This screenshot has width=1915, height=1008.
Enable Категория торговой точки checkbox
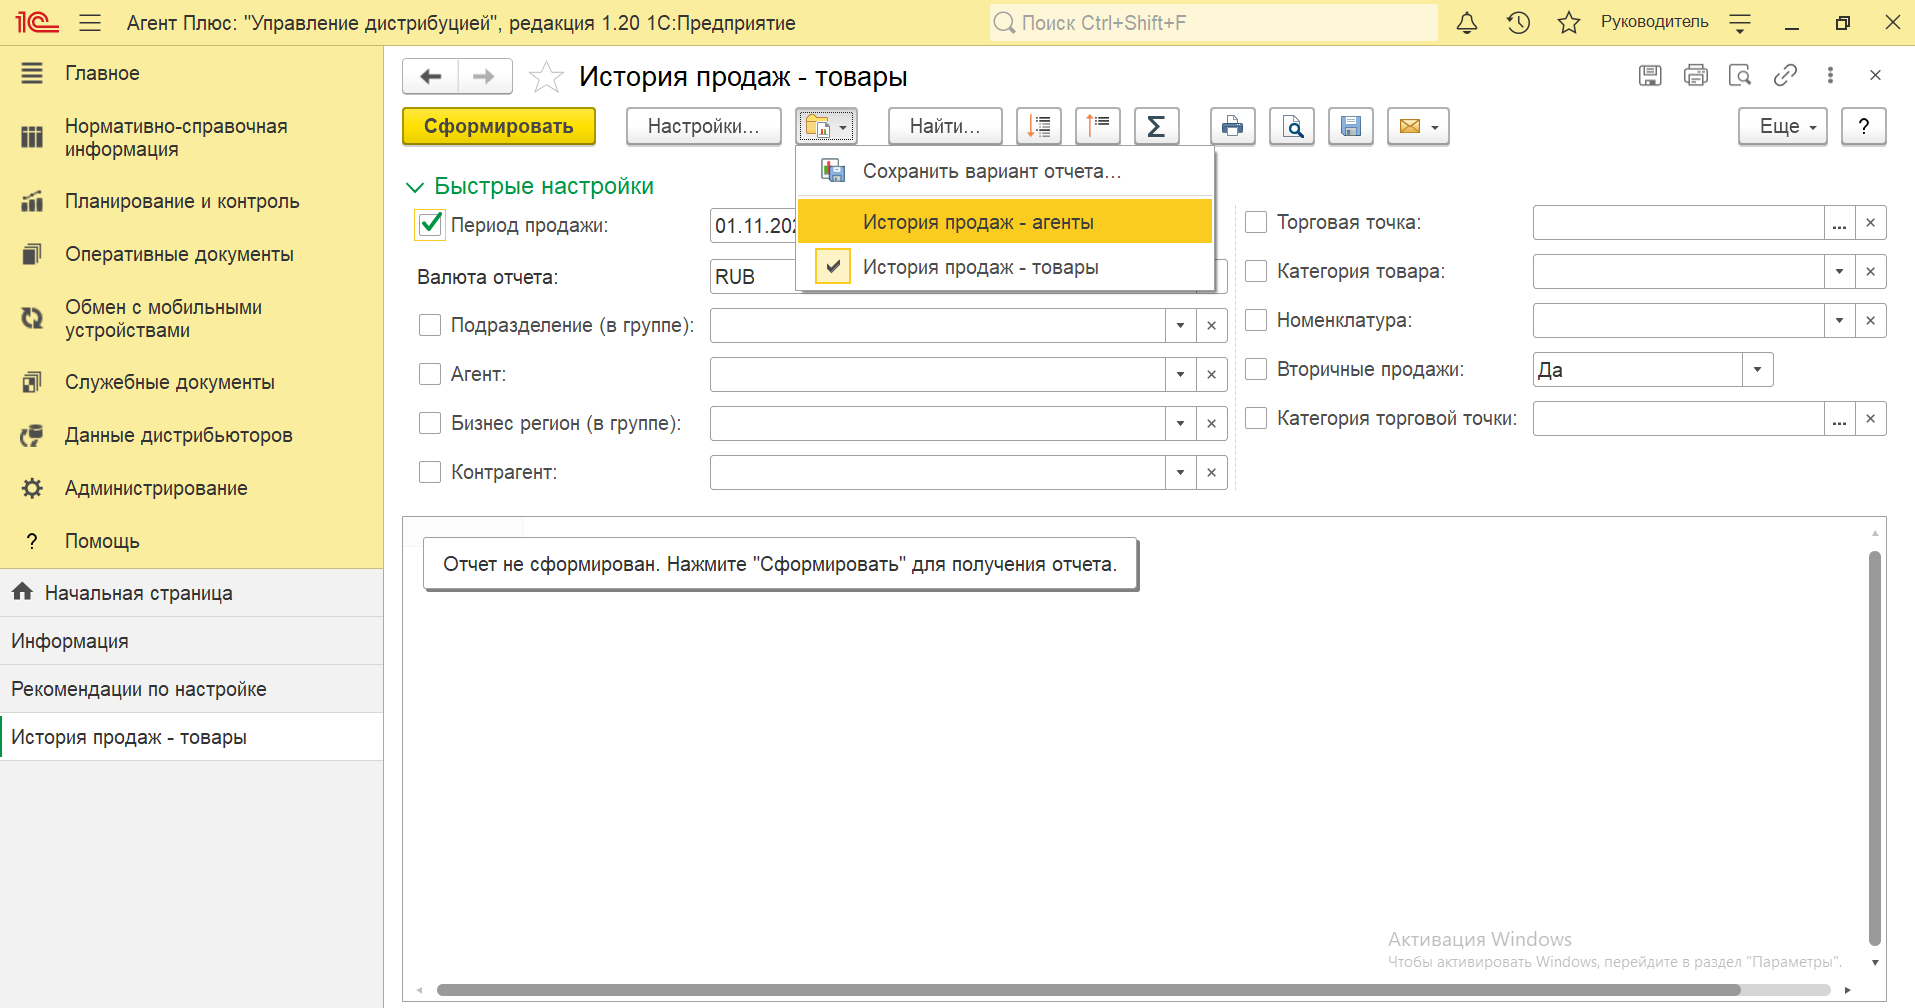click(1256, 418)
